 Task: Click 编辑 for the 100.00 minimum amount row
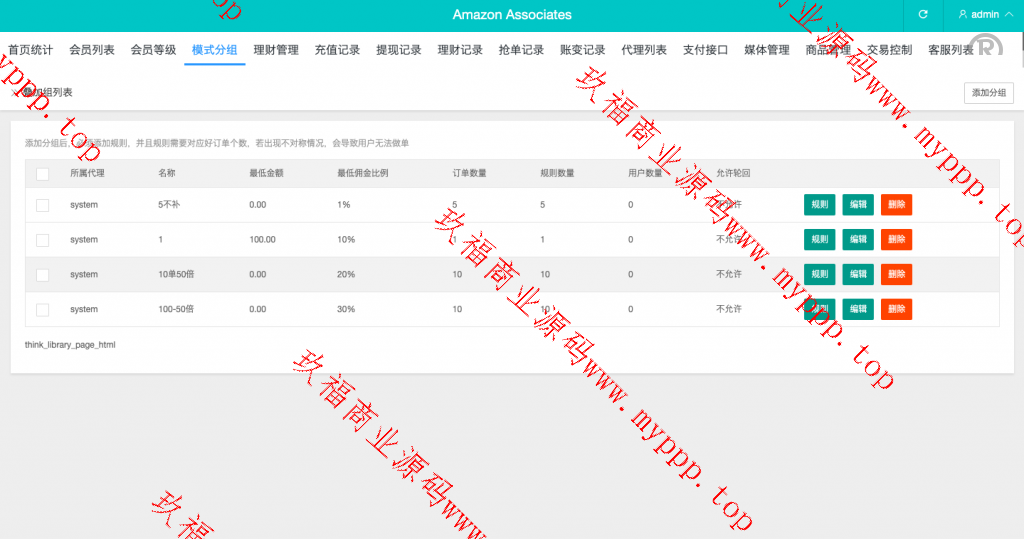click(858, 240)
